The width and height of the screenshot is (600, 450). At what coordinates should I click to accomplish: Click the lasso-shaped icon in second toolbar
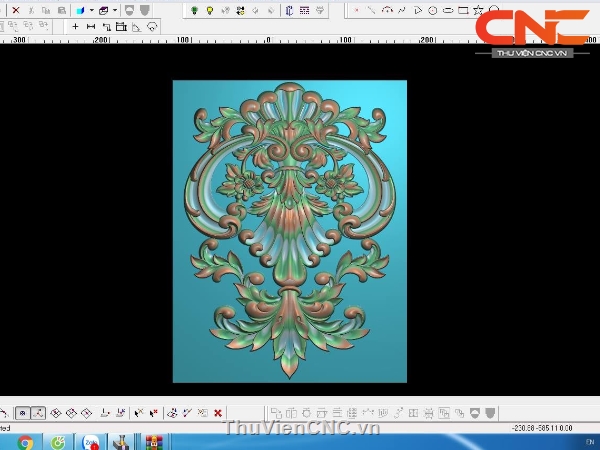click(152, 27)
